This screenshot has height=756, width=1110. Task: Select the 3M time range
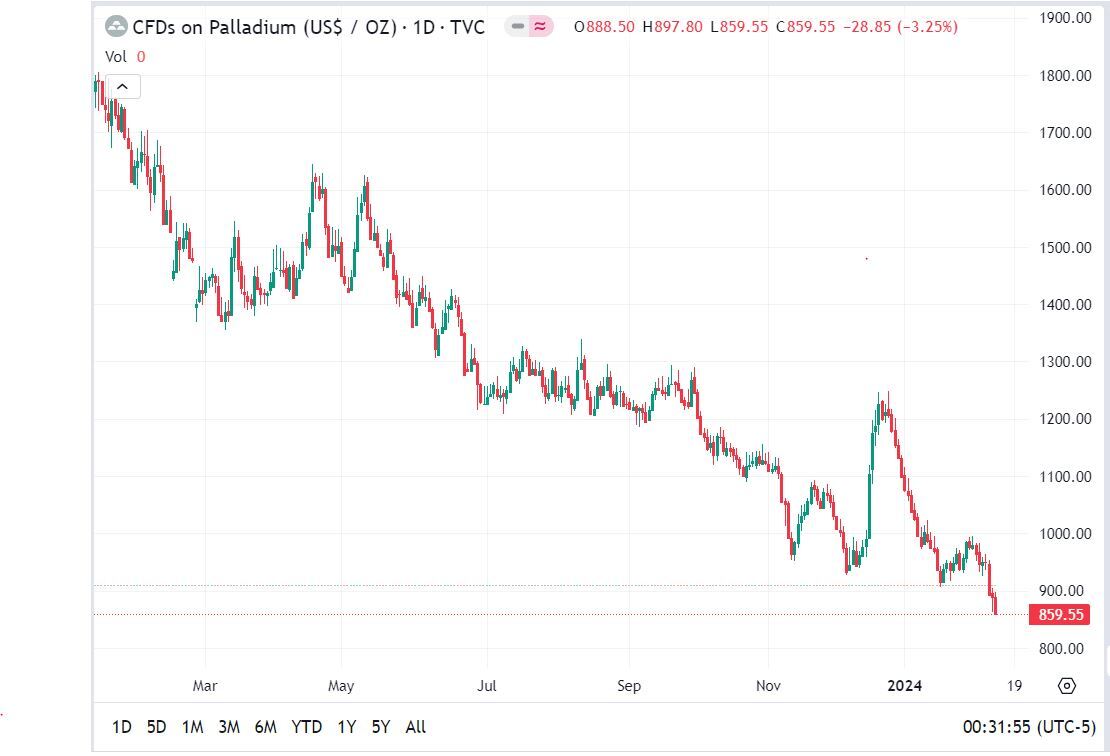[x=229, y=727]
